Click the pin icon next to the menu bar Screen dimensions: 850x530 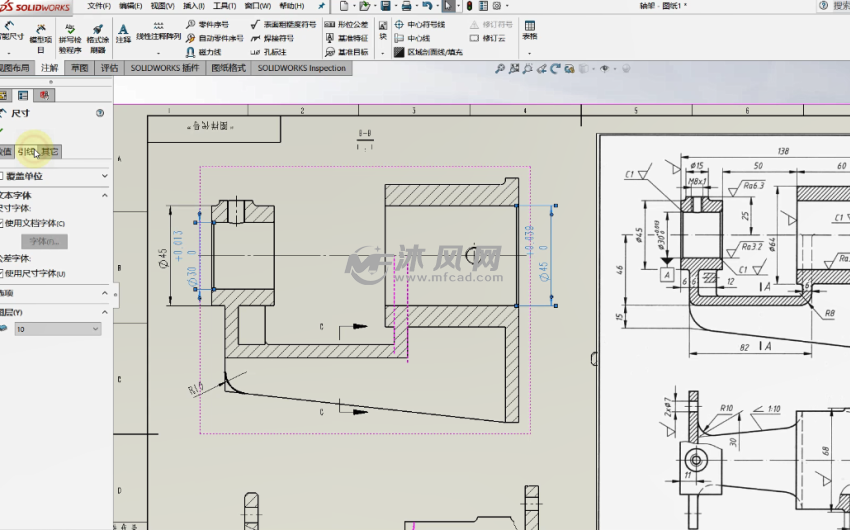(321, 6)
